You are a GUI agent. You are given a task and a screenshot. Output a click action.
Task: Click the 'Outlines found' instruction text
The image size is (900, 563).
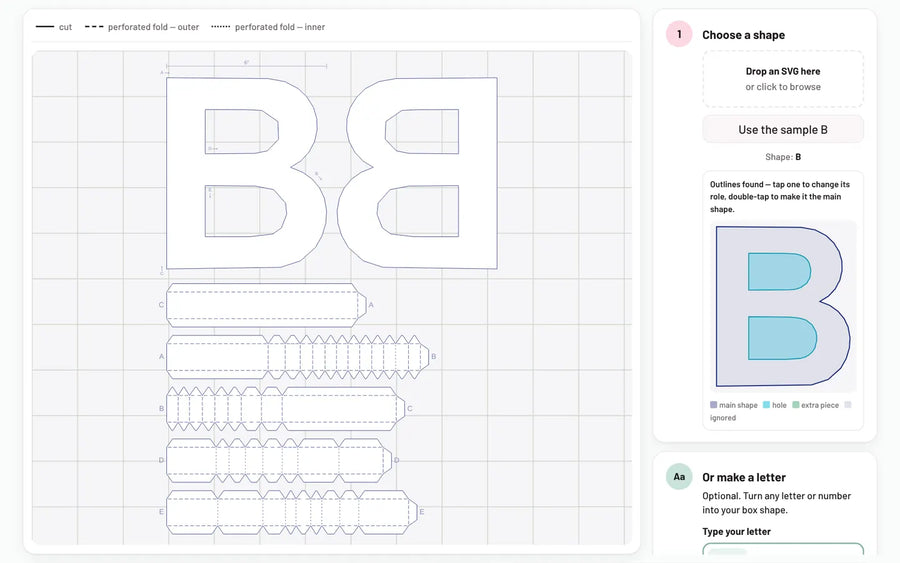tap(779, 196)
